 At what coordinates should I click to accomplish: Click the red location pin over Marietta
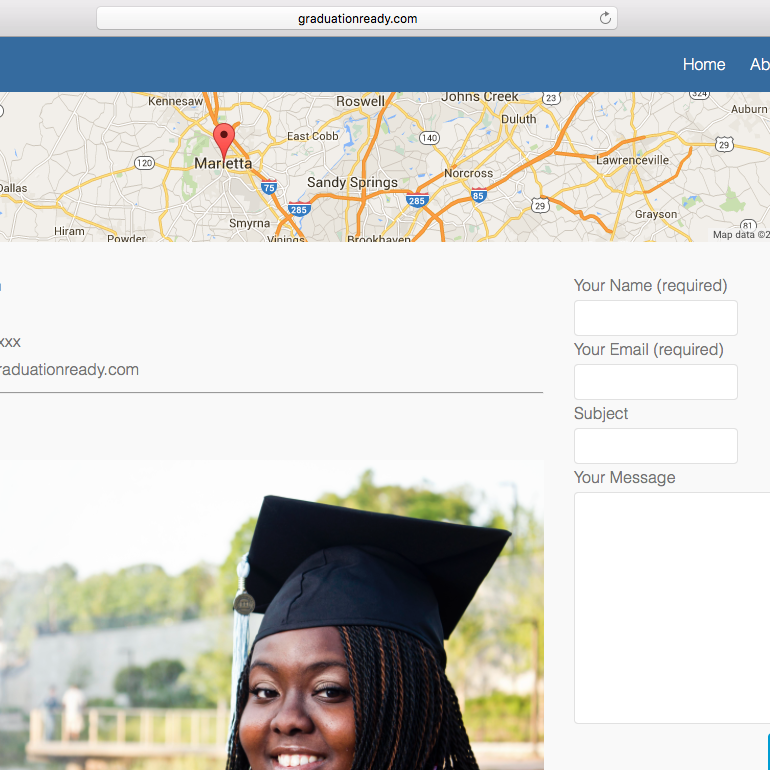pyautogui.click(x=224, y=139)
